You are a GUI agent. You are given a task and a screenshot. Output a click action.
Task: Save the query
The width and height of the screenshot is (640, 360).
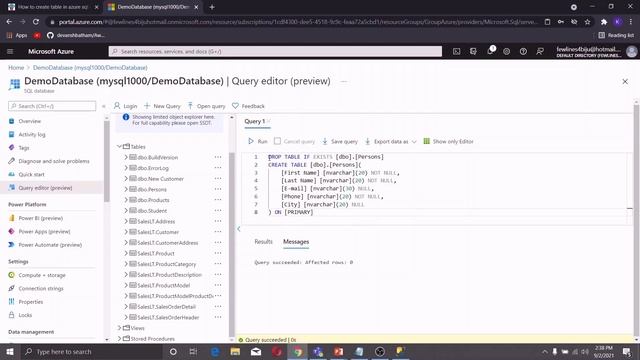coord(340,141)
